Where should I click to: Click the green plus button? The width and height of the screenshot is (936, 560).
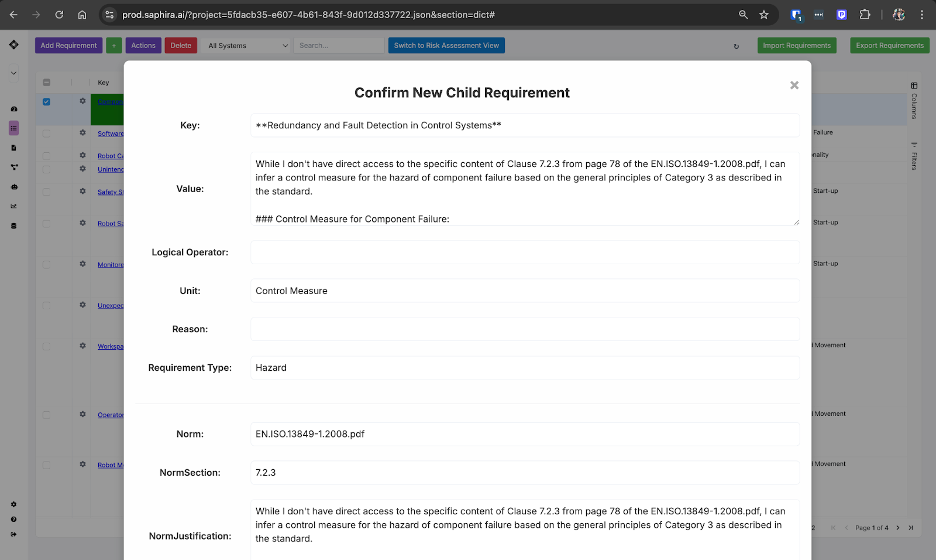click(114, 45)
